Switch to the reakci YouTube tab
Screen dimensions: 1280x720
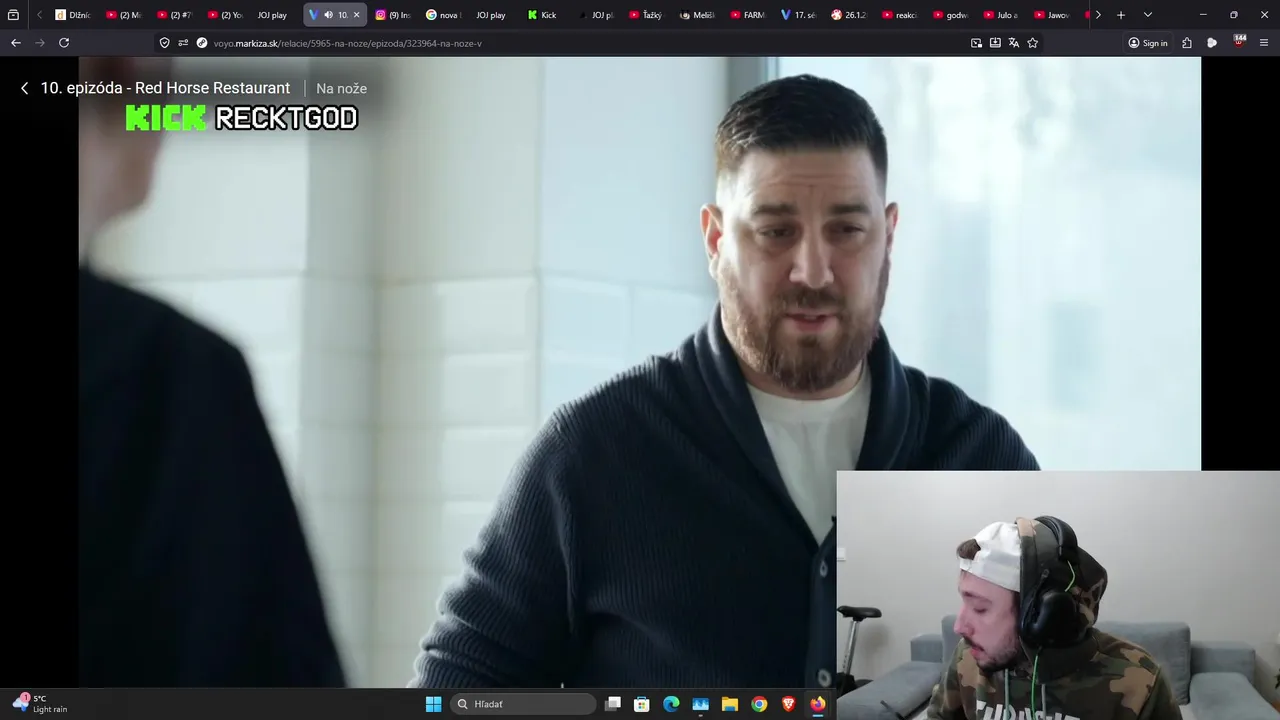[900, 15]
